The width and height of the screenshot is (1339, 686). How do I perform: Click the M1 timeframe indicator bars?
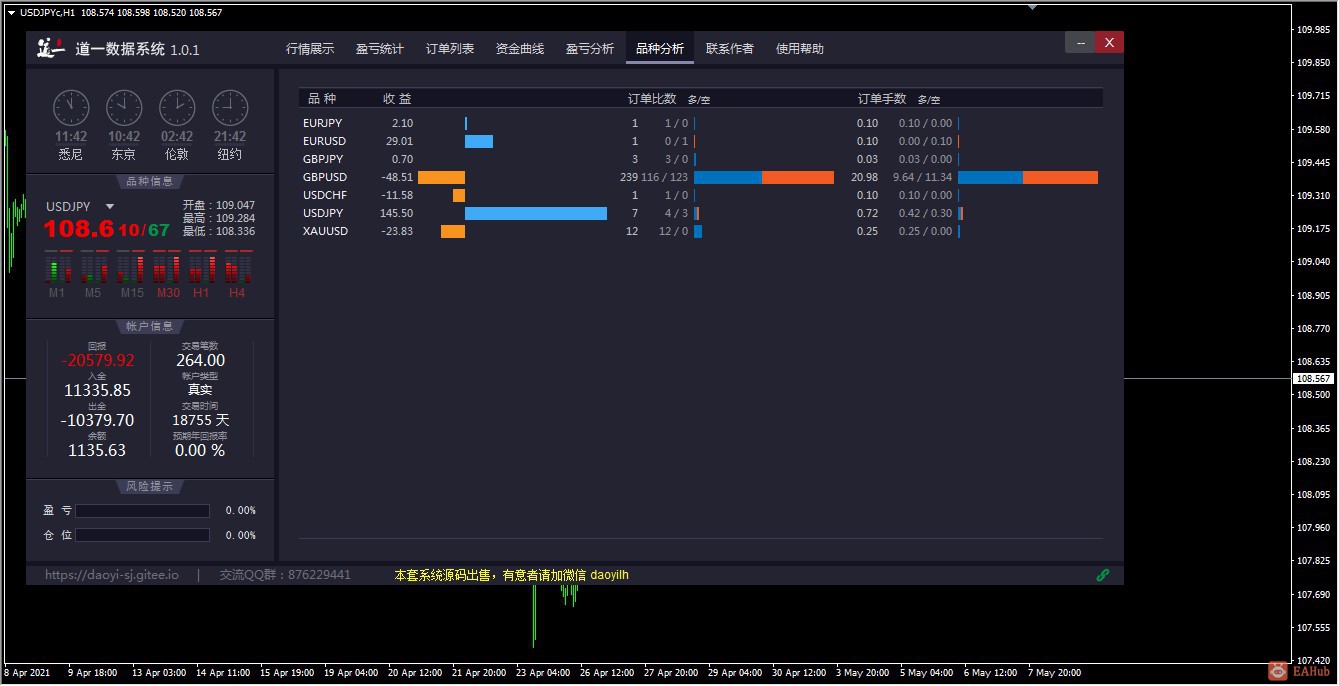[x=57, y=267]
